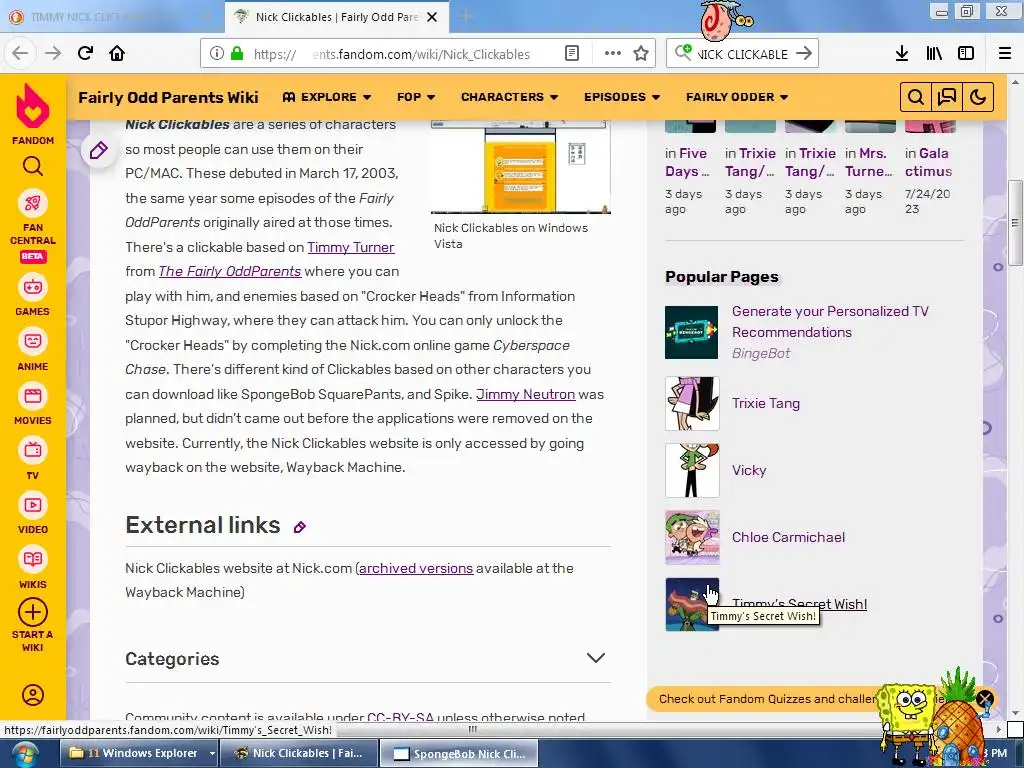The width and height of the screenshot is (1024, 768).
Task: Open the Nick Clickables on Windows Vista image
Action: (520, 167)
